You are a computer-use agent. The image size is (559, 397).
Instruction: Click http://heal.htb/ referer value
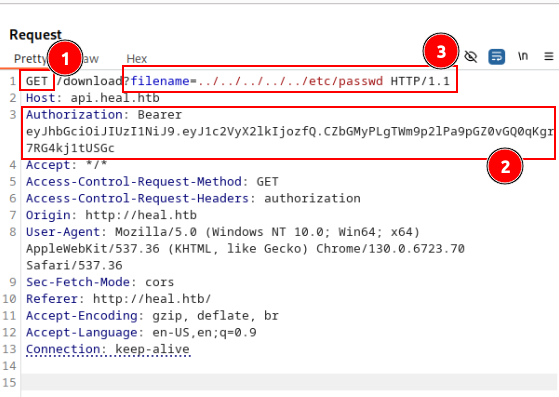pyautogui.click(x=152, y=299)
